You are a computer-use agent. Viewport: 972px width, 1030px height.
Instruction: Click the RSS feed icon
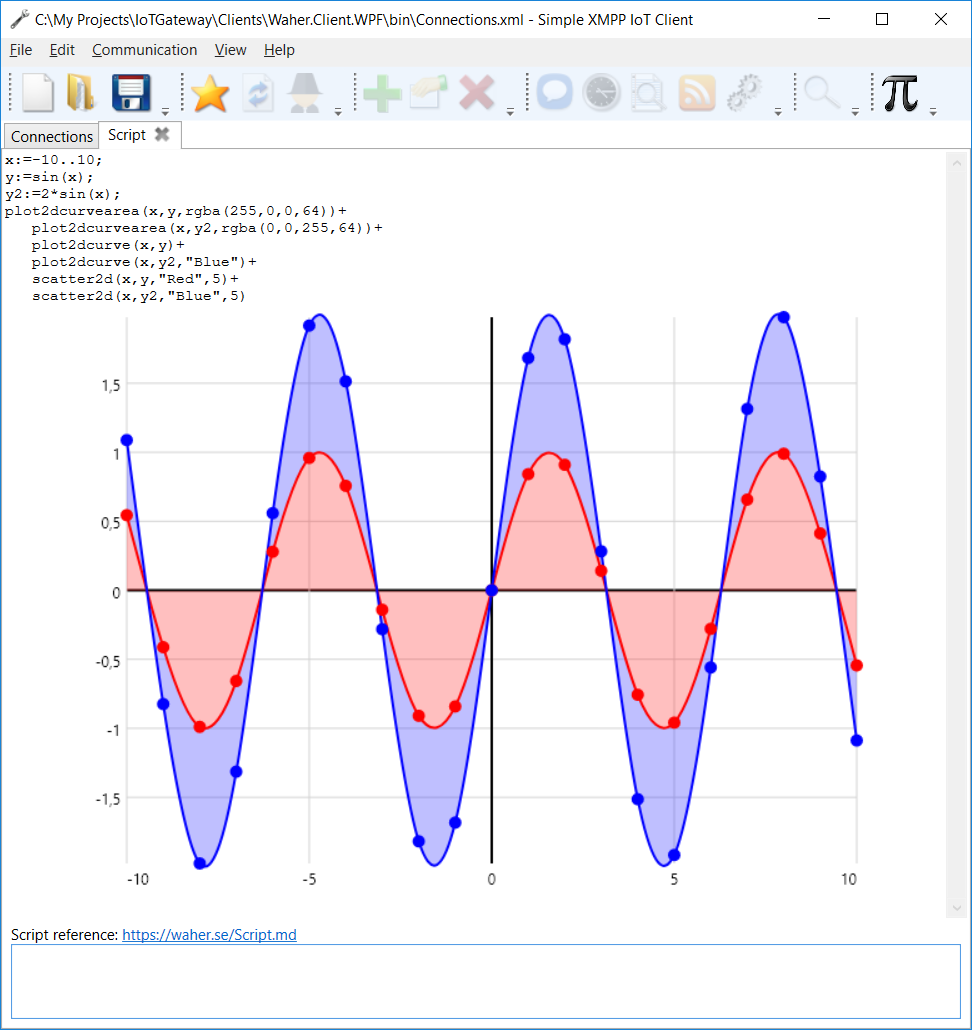click(x=697, y=93)
